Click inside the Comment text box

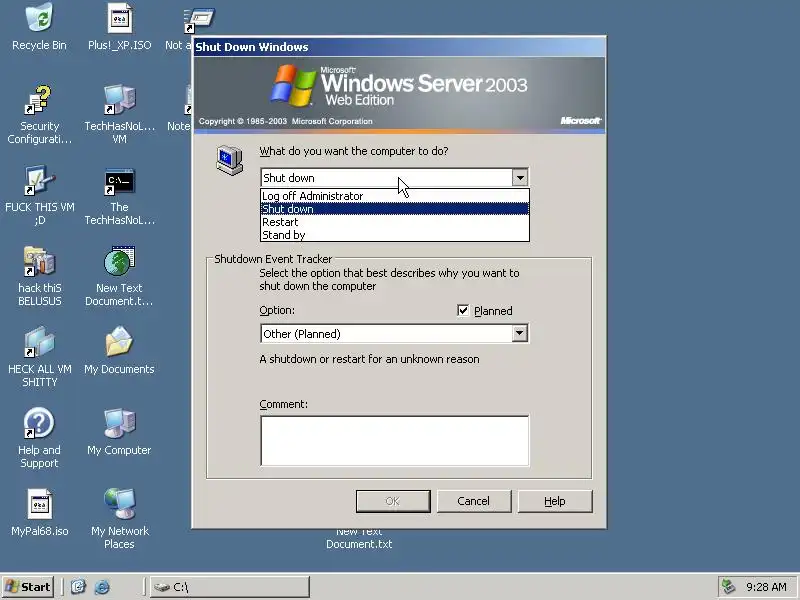pos(394,441)
